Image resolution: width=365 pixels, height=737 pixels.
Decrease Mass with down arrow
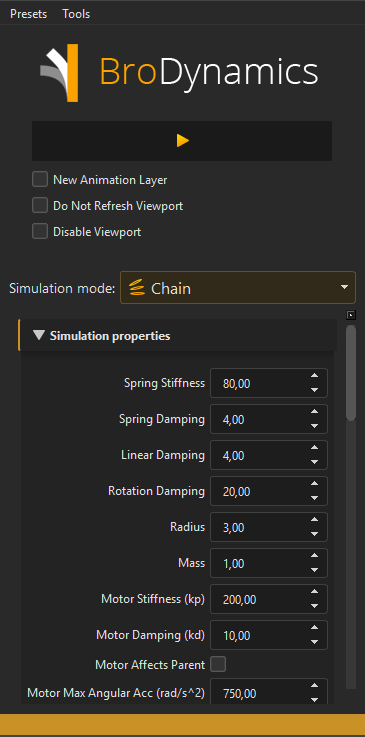315,570
